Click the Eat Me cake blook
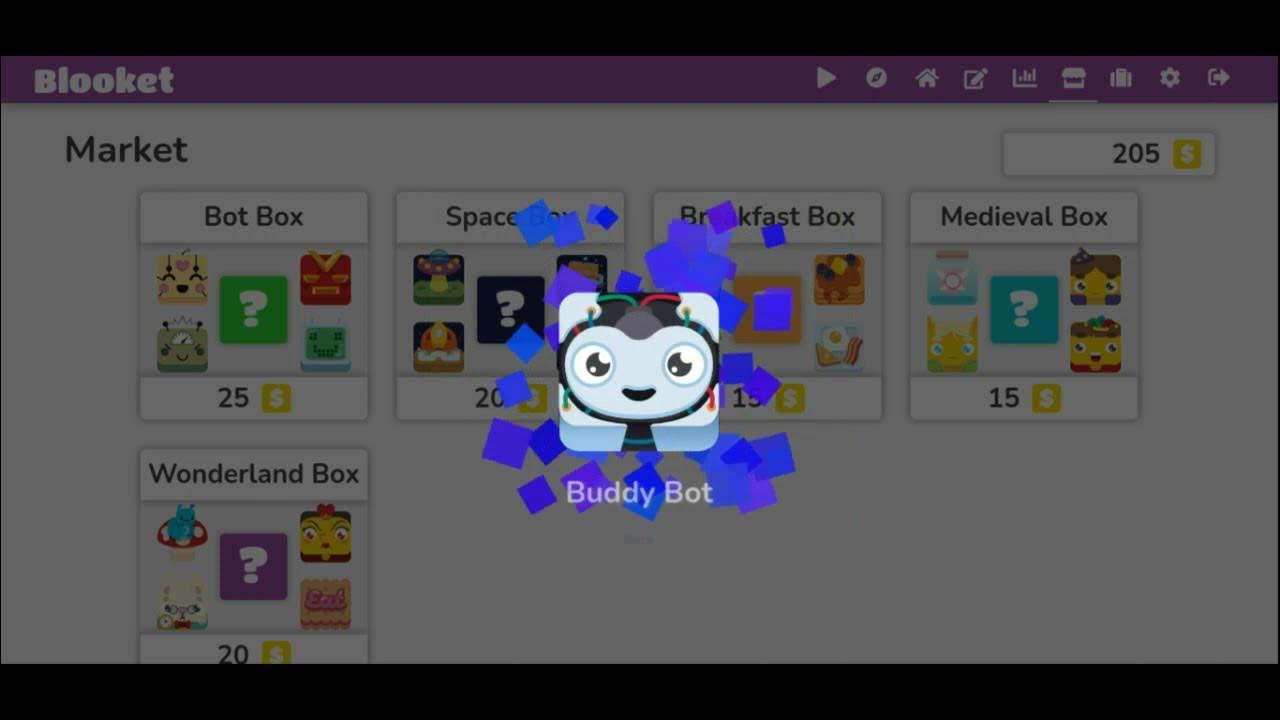 click(326, 603)
